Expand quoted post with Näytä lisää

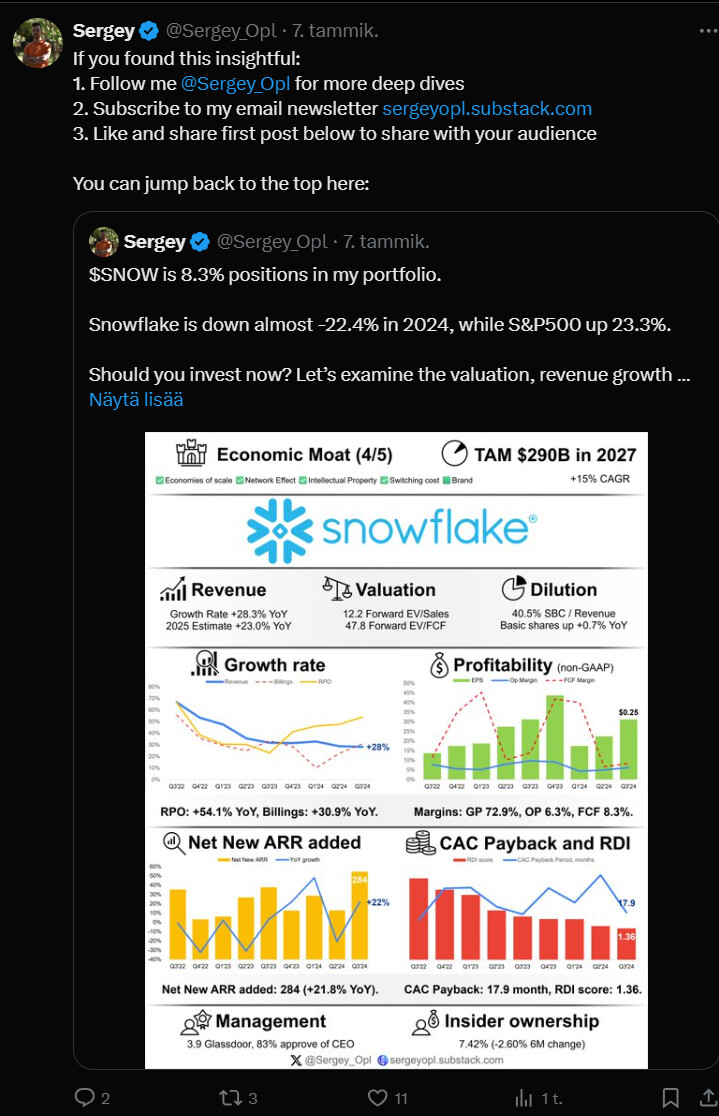[136, 400]
